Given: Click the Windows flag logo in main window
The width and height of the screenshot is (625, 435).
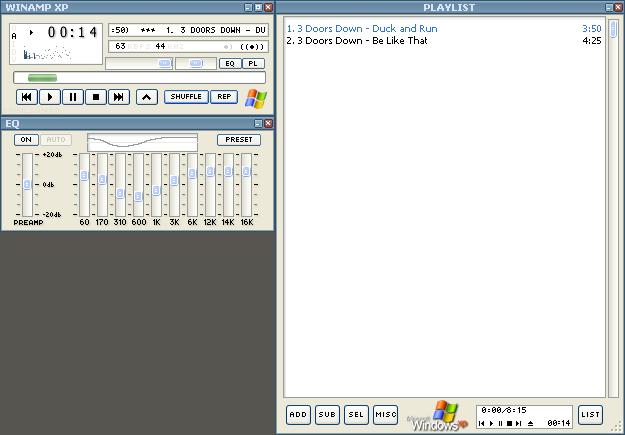Looking at the screenshot, I should [256, 98].
